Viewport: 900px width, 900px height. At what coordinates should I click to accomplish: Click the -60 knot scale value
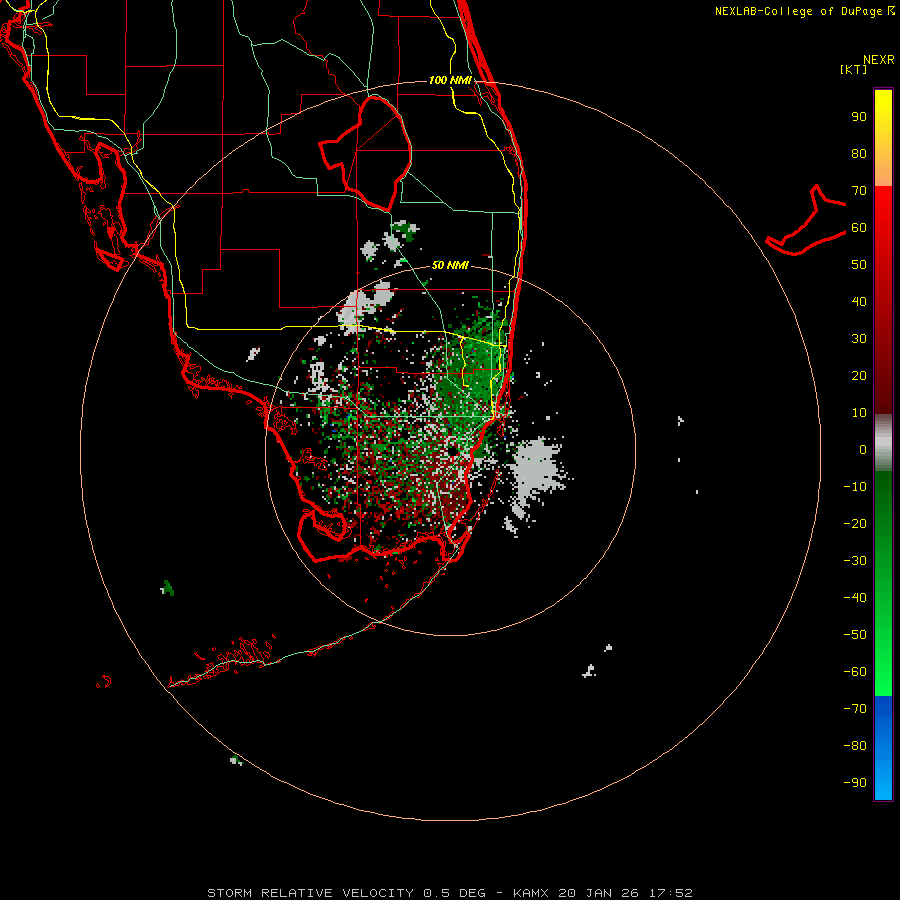click(855, 672)
